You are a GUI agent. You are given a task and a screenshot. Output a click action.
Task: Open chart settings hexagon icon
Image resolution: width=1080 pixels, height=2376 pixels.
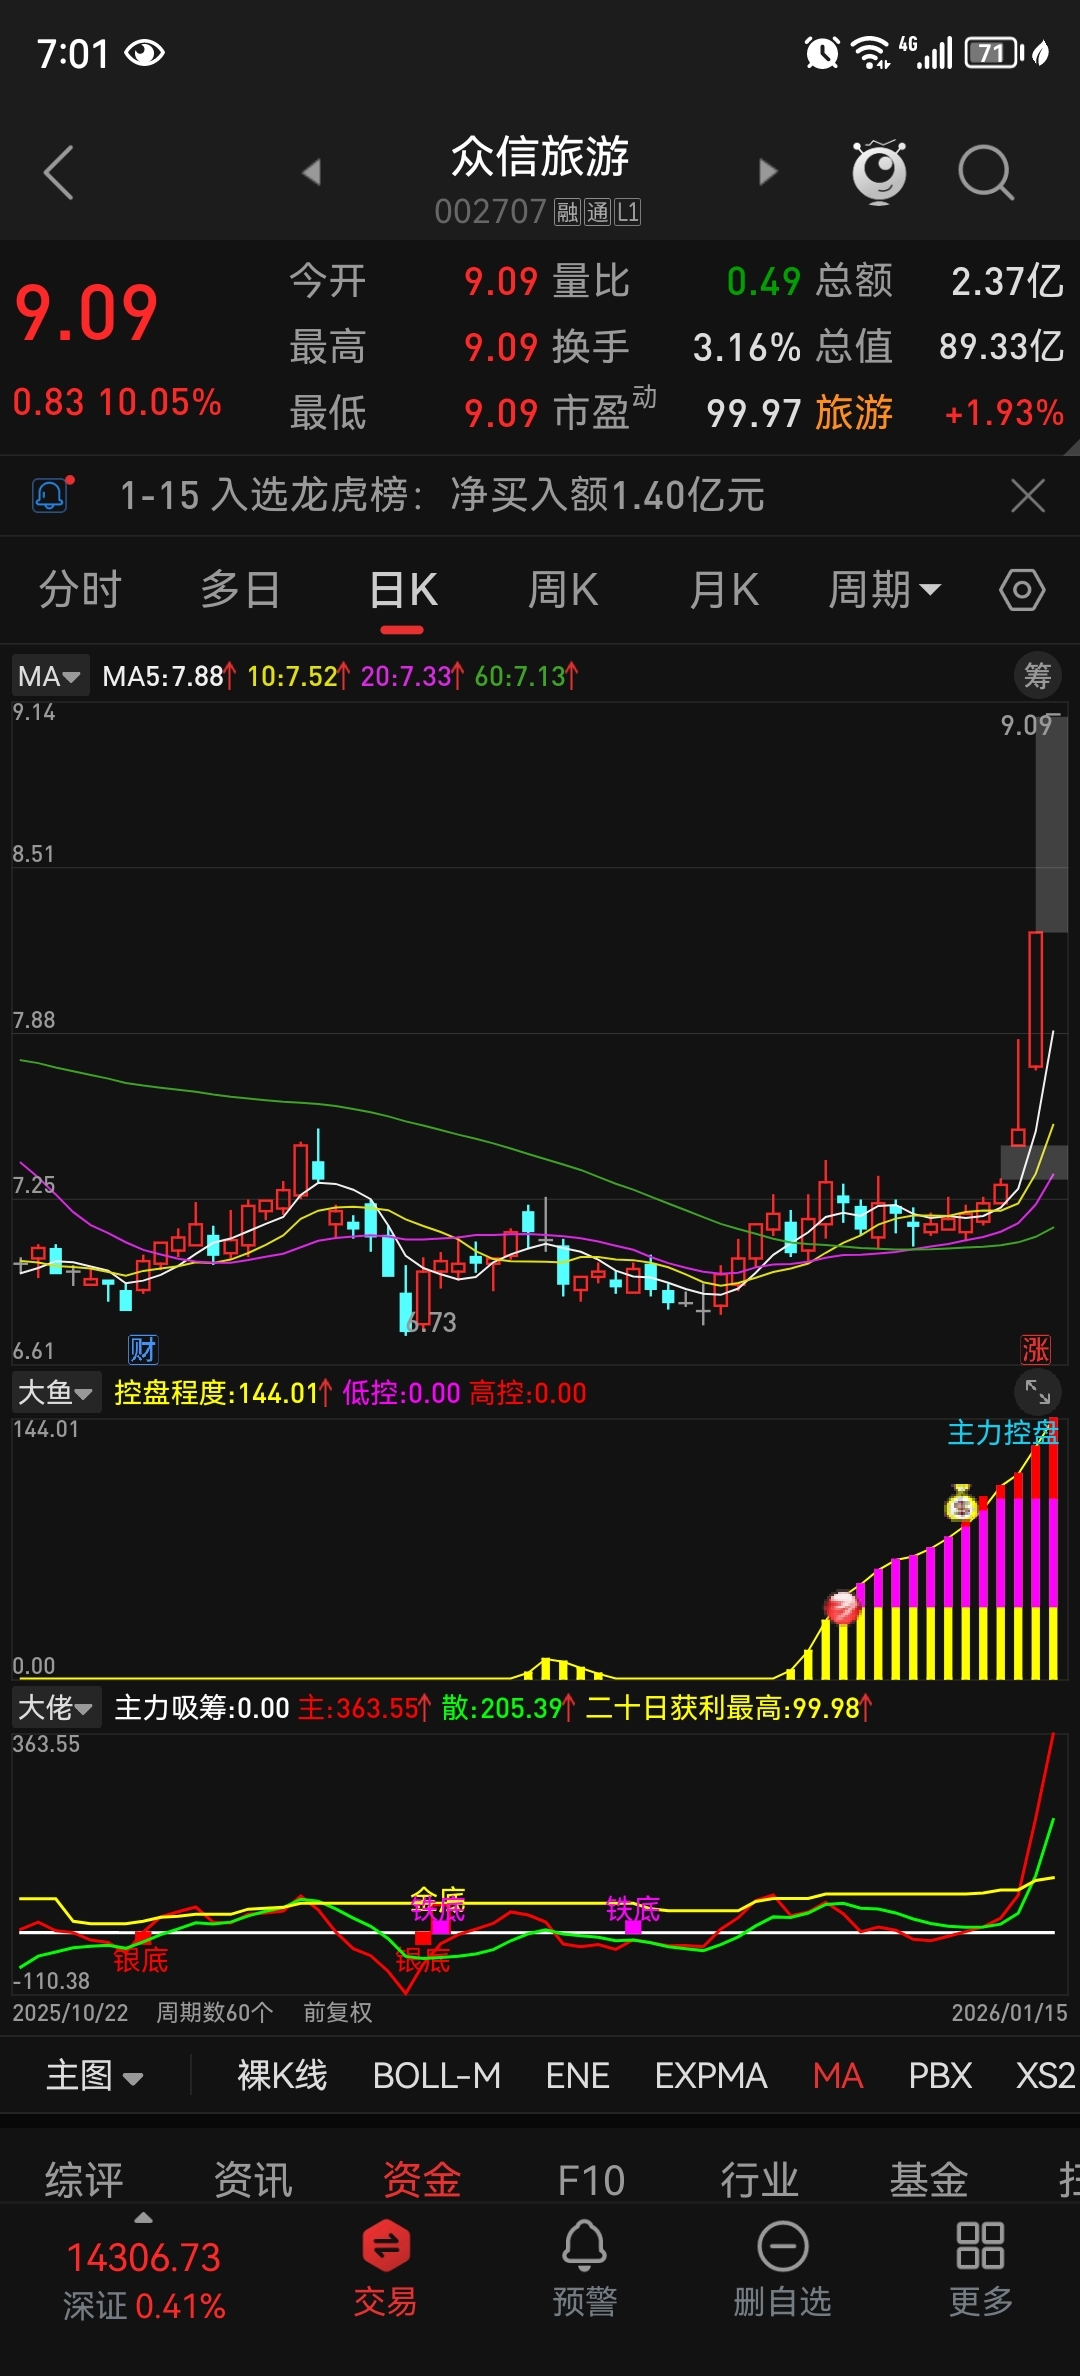click(1022, 590)
